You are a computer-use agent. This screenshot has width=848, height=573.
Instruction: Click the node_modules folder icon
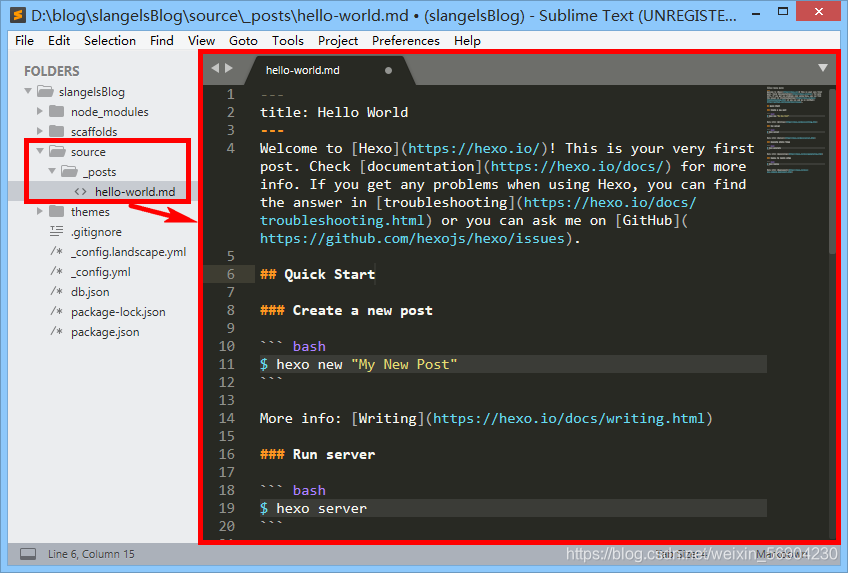56,111
